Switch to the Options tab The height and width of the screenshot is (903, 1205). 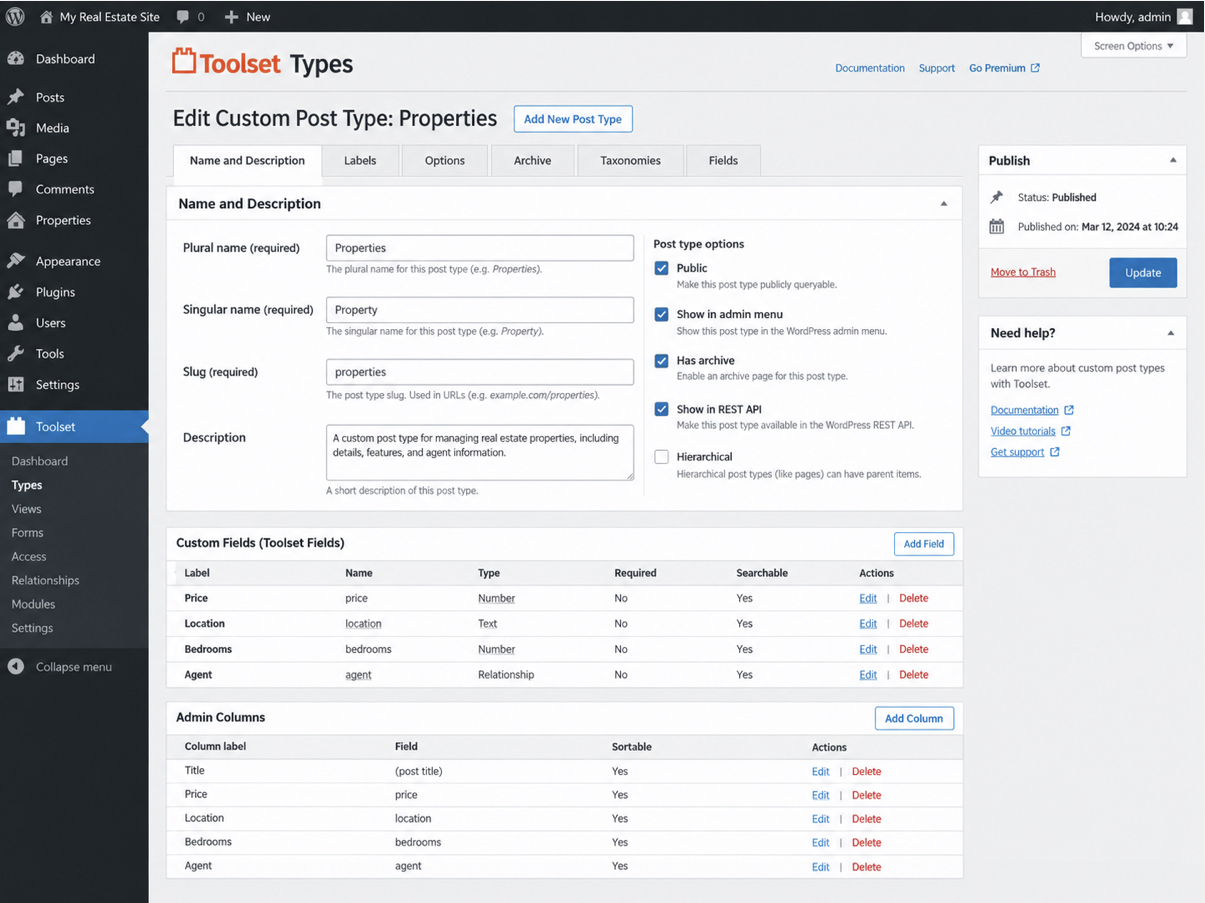tap(445, 160)
